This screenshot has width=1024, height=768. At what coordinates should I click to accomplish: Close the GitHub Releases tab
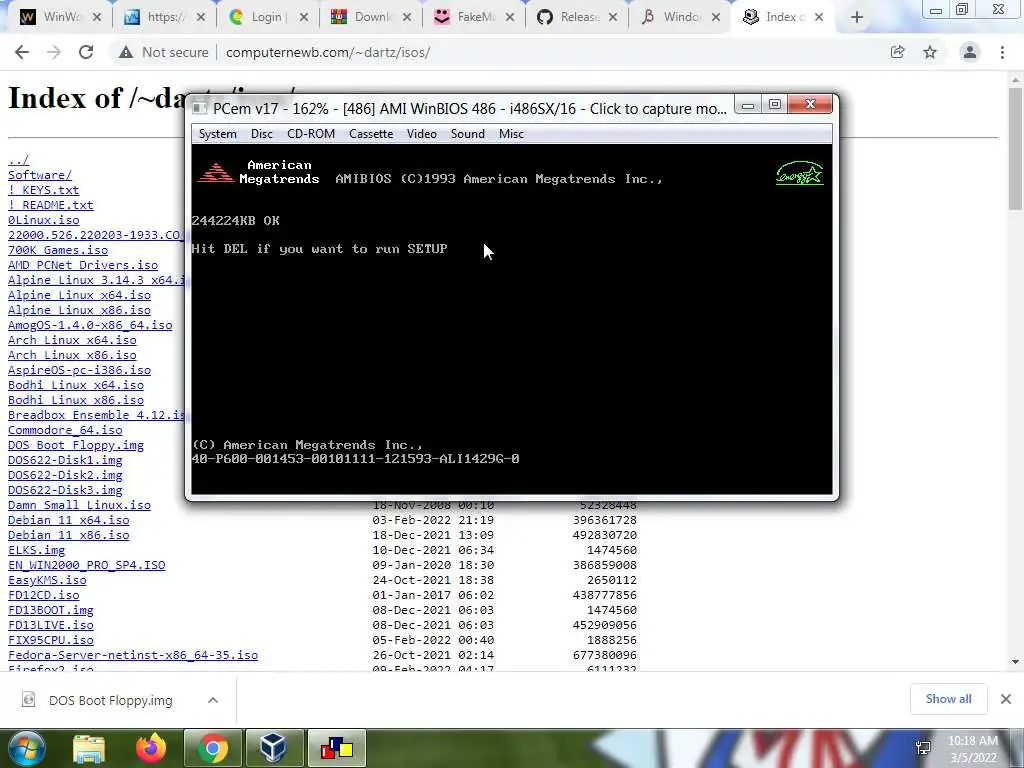coord(613,18)
